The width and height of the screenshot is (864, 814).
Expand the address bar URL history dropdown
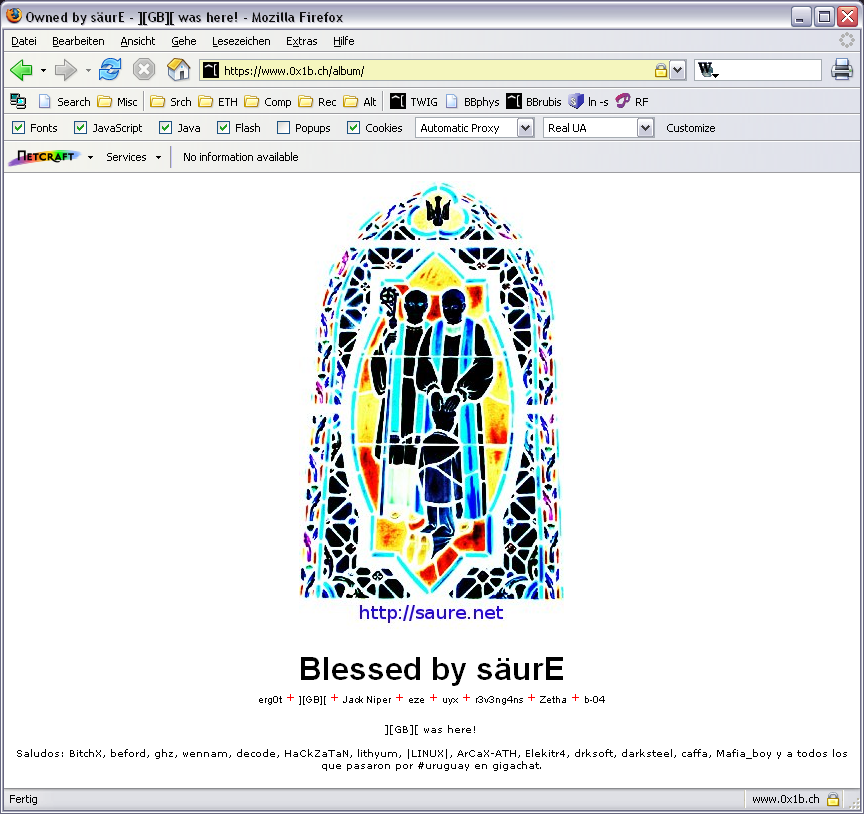click(678, 70)
